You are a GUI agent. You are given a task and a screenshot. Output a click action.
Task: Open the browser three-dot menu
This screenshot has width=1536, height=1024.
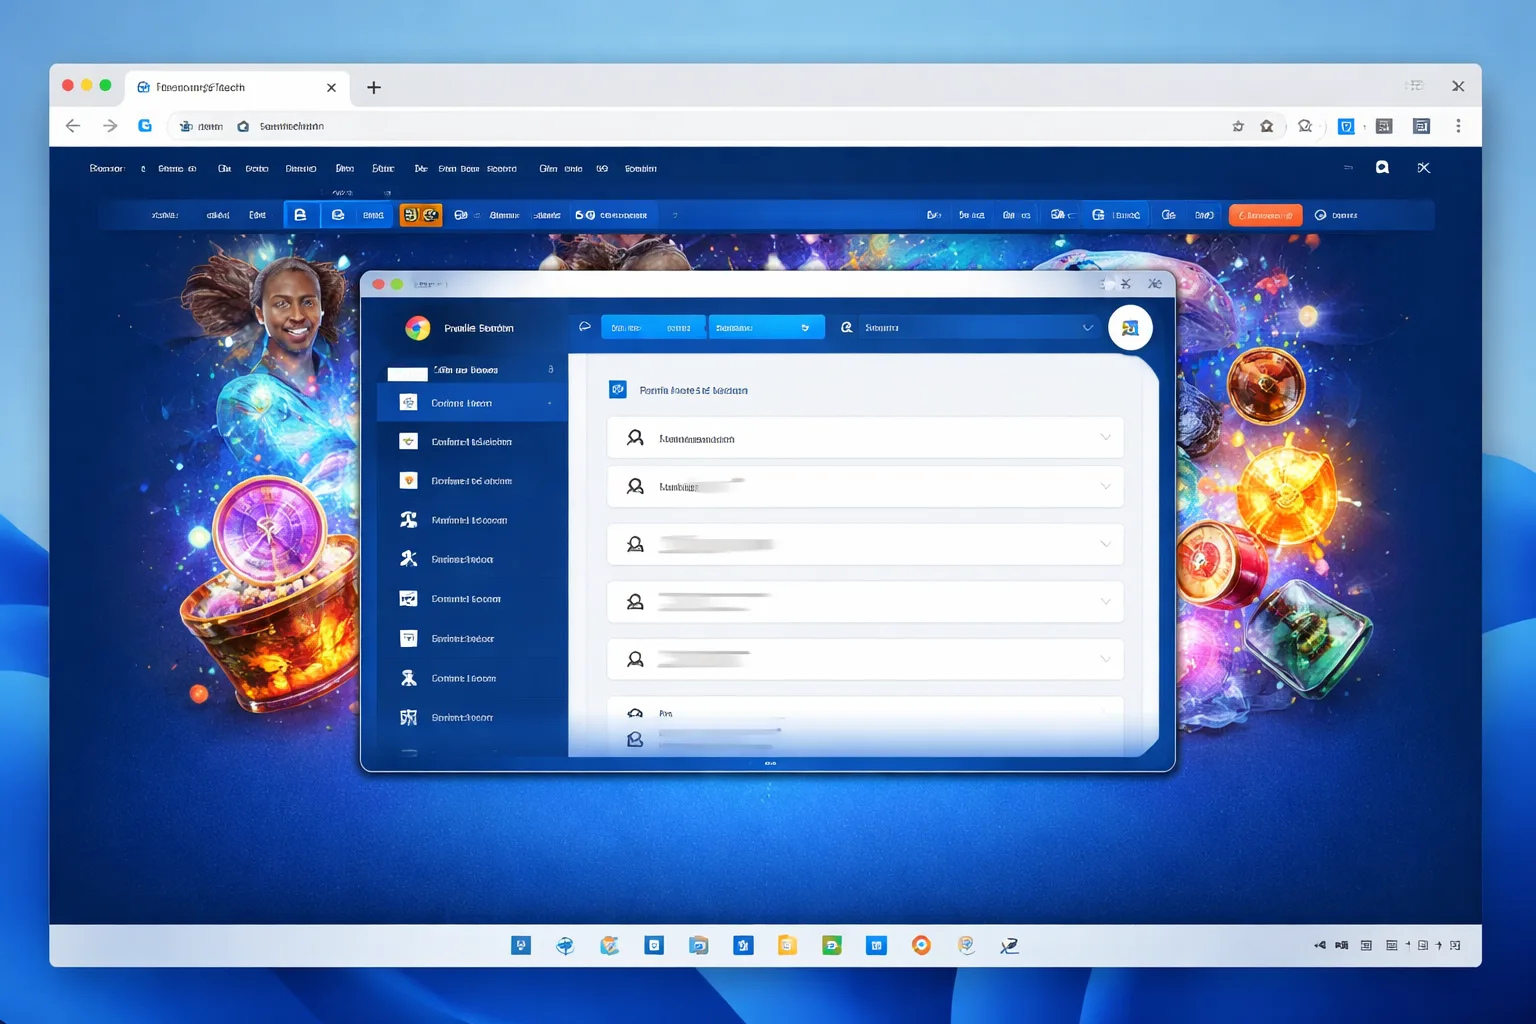1458,126
